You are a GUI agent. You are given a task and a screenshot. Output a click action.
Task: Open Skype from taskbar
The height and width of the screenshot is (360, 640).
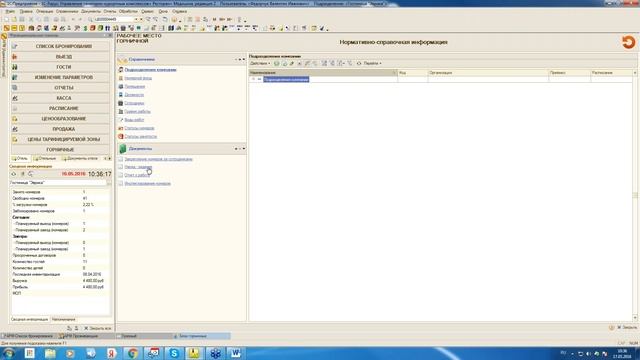coord(173,353)
